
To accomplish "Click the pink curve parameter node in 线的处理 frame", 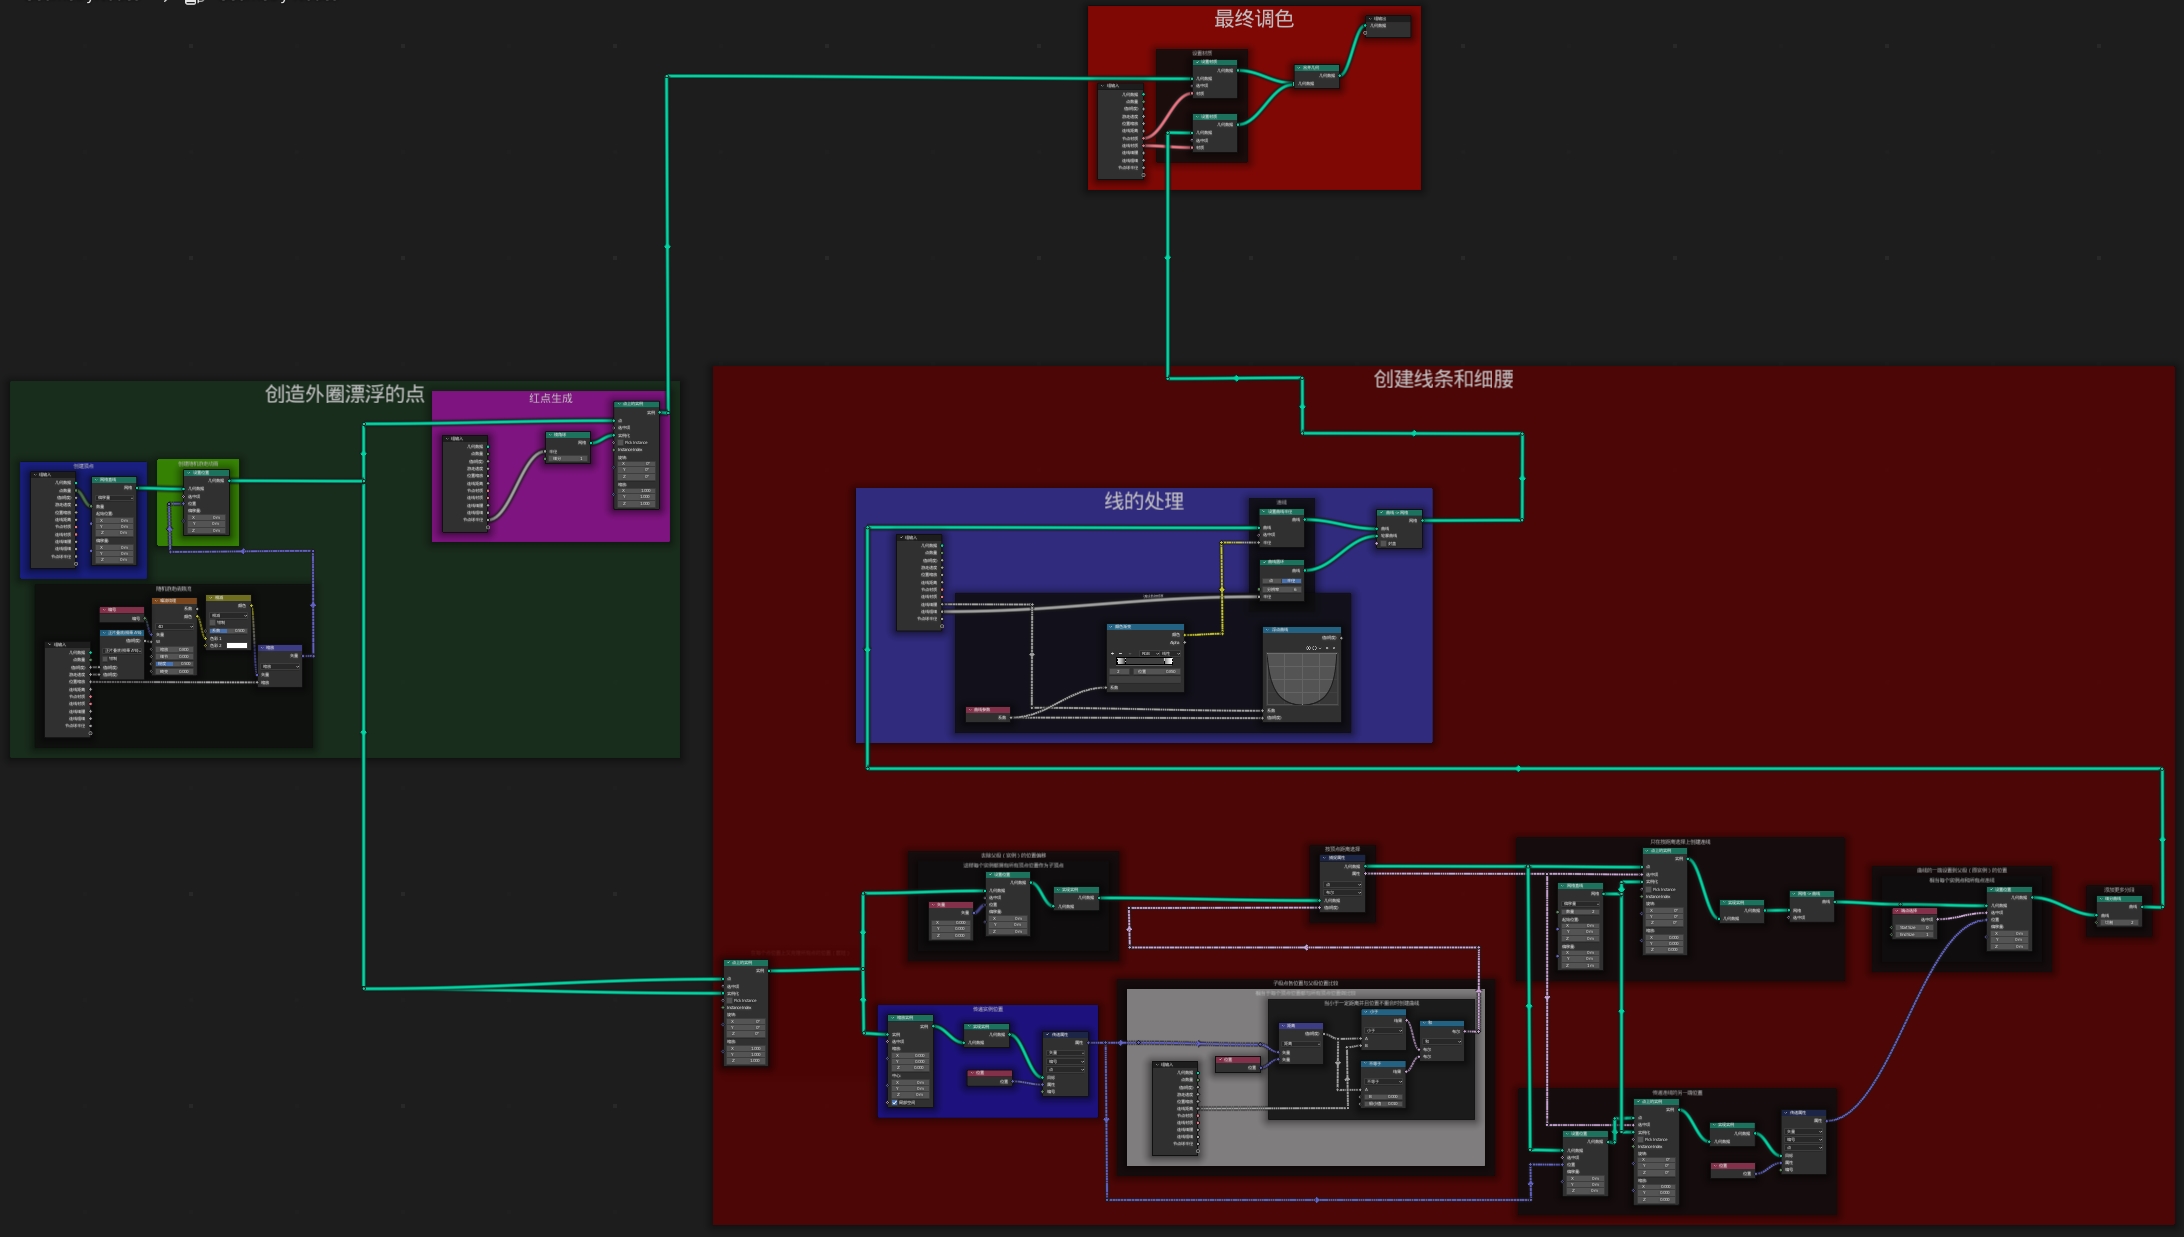I will [x=988, y=710].
